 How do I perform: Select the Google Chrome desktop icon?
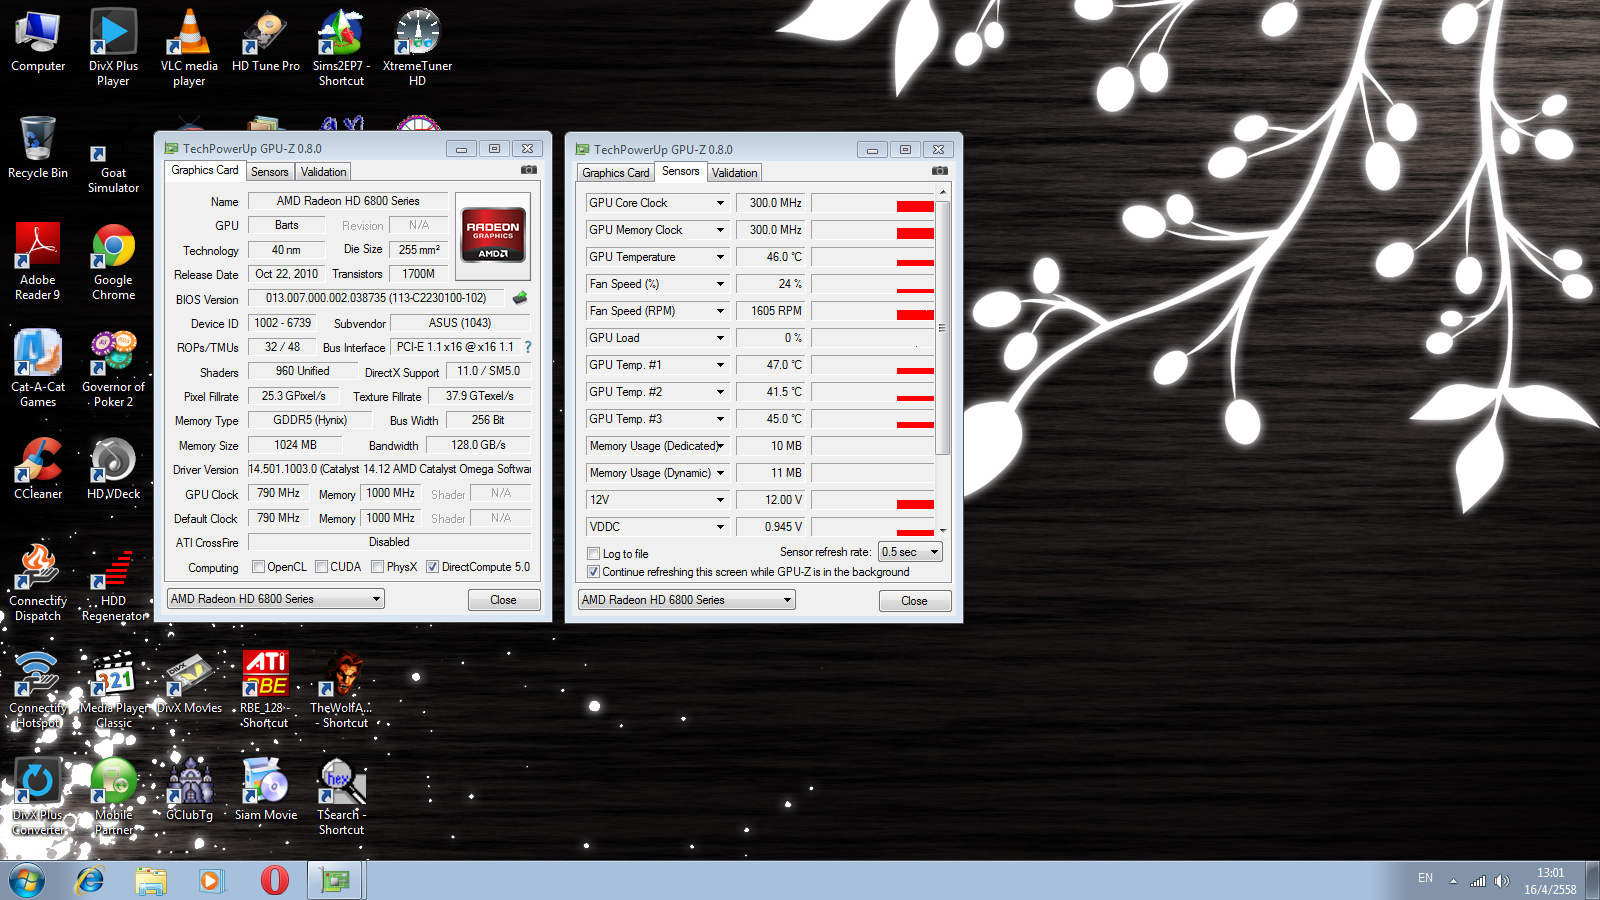(114, 262)
